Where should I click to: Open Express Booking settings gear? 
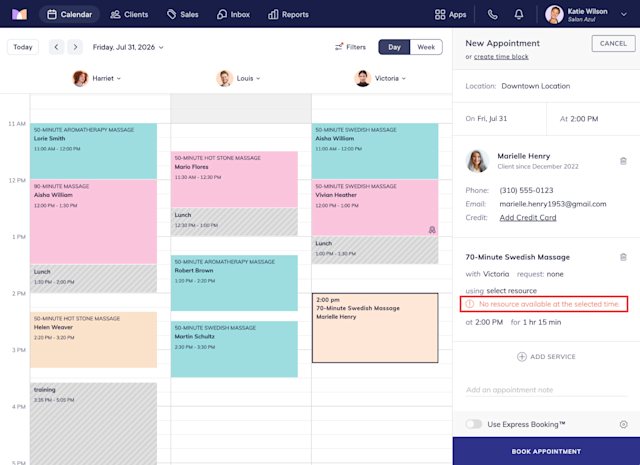pyautogui.click(x=623, y=424)
